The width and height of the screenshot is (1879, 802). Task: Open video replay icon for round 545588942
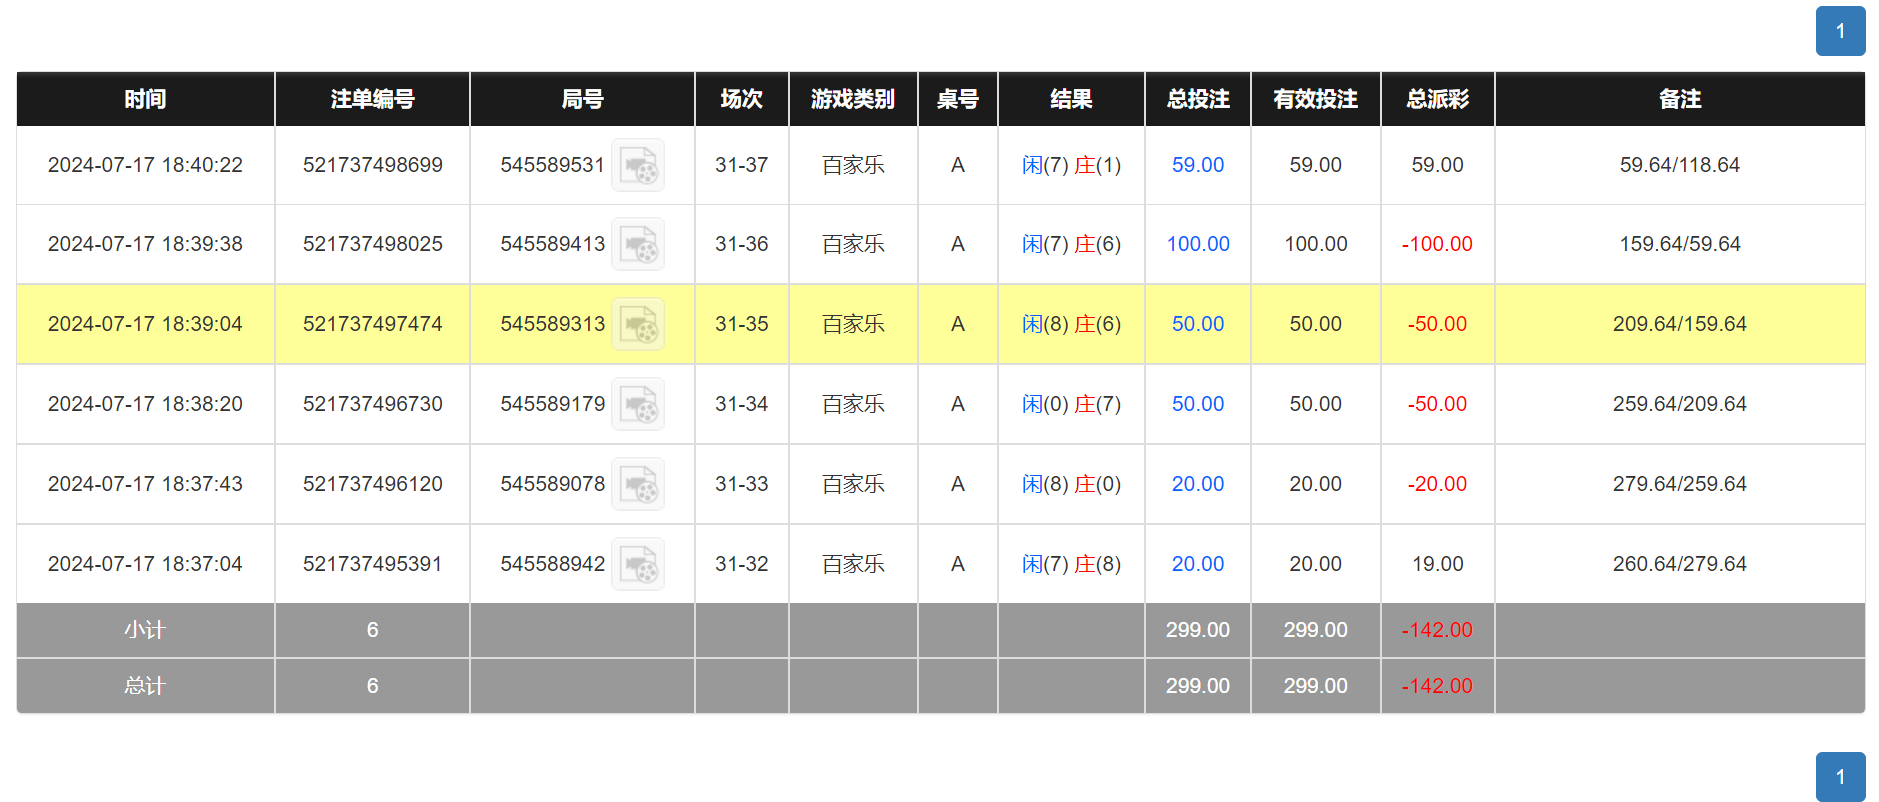pyautogui.click(x=637, y=565)
